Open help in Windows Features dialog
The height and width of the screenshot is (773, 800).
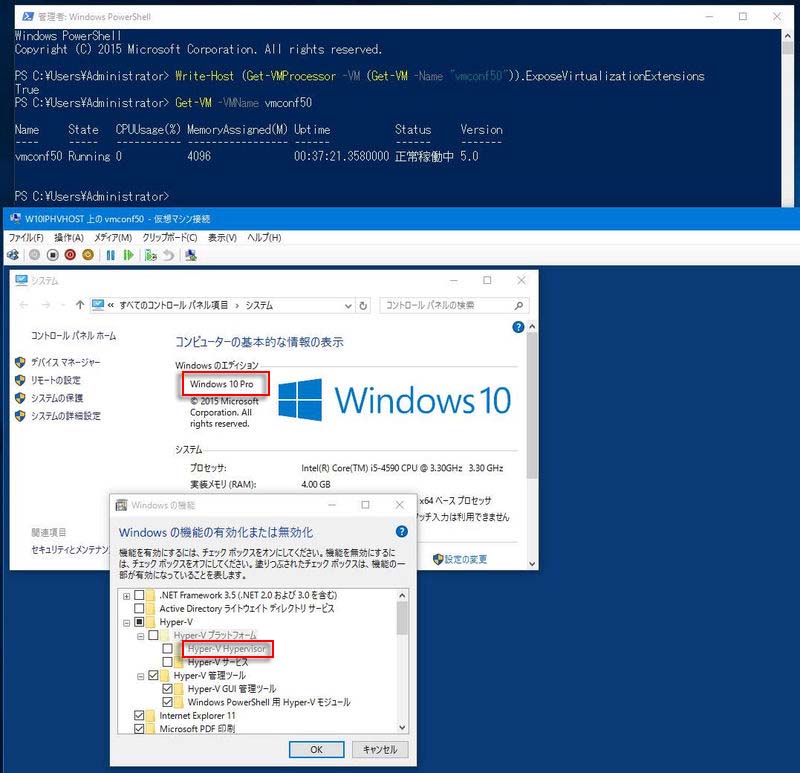pos(402,532)
